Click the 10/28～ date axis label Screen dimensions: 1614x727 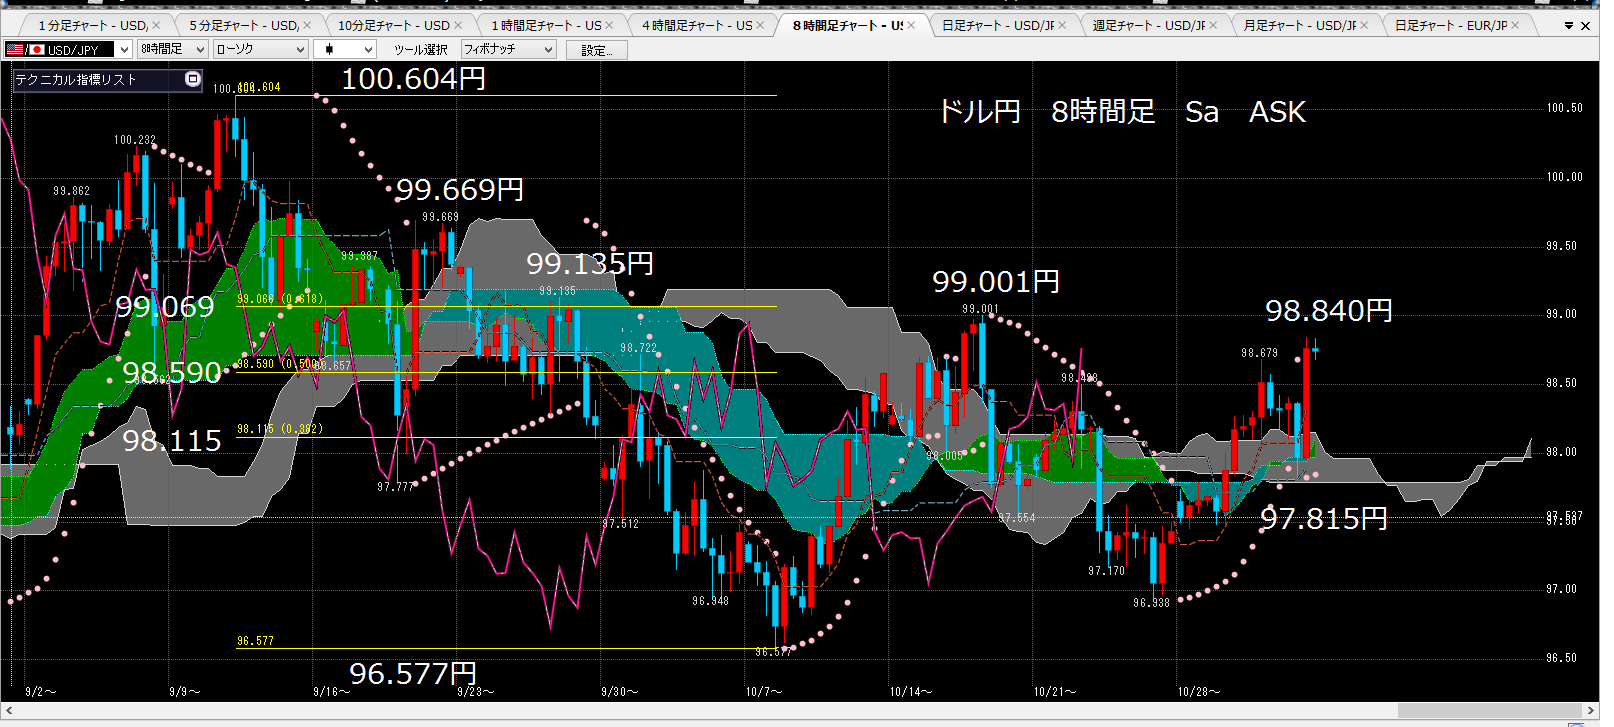coord(1199,691)
